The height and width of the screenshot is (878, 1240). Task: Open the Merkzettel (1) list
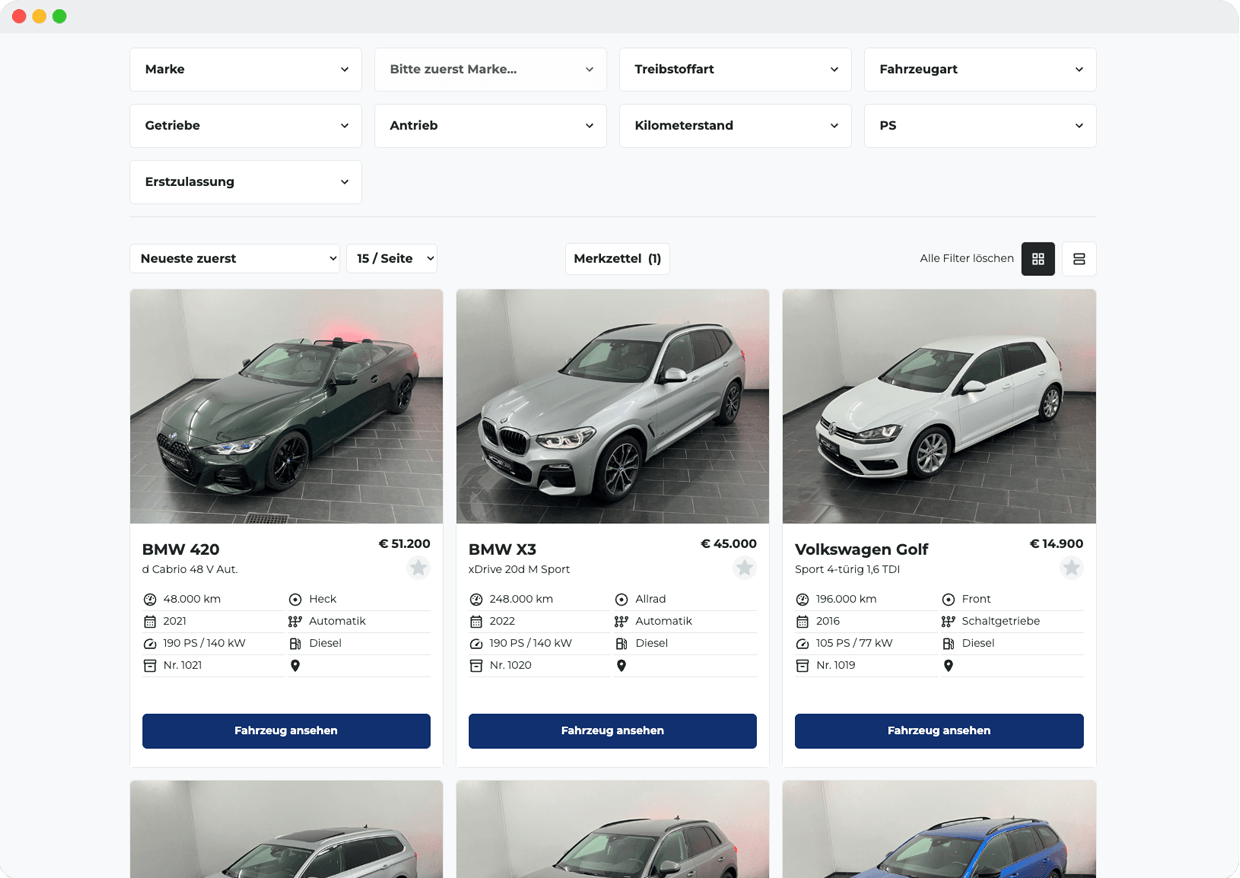(x=617, y=258)
